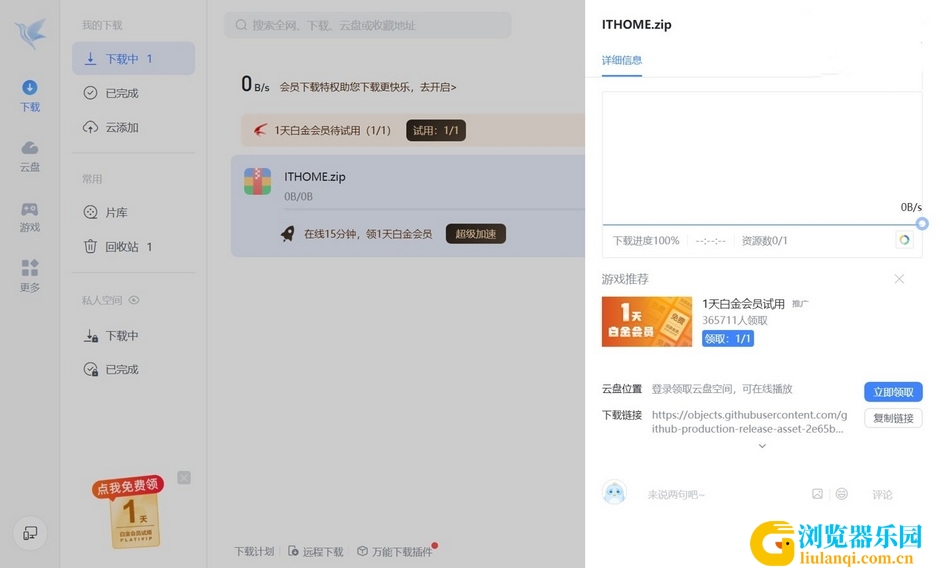Image resolution: width=936 pixels, height=568 pixels.
Task: Click the 超级加速 button
Action: (476, 234)
